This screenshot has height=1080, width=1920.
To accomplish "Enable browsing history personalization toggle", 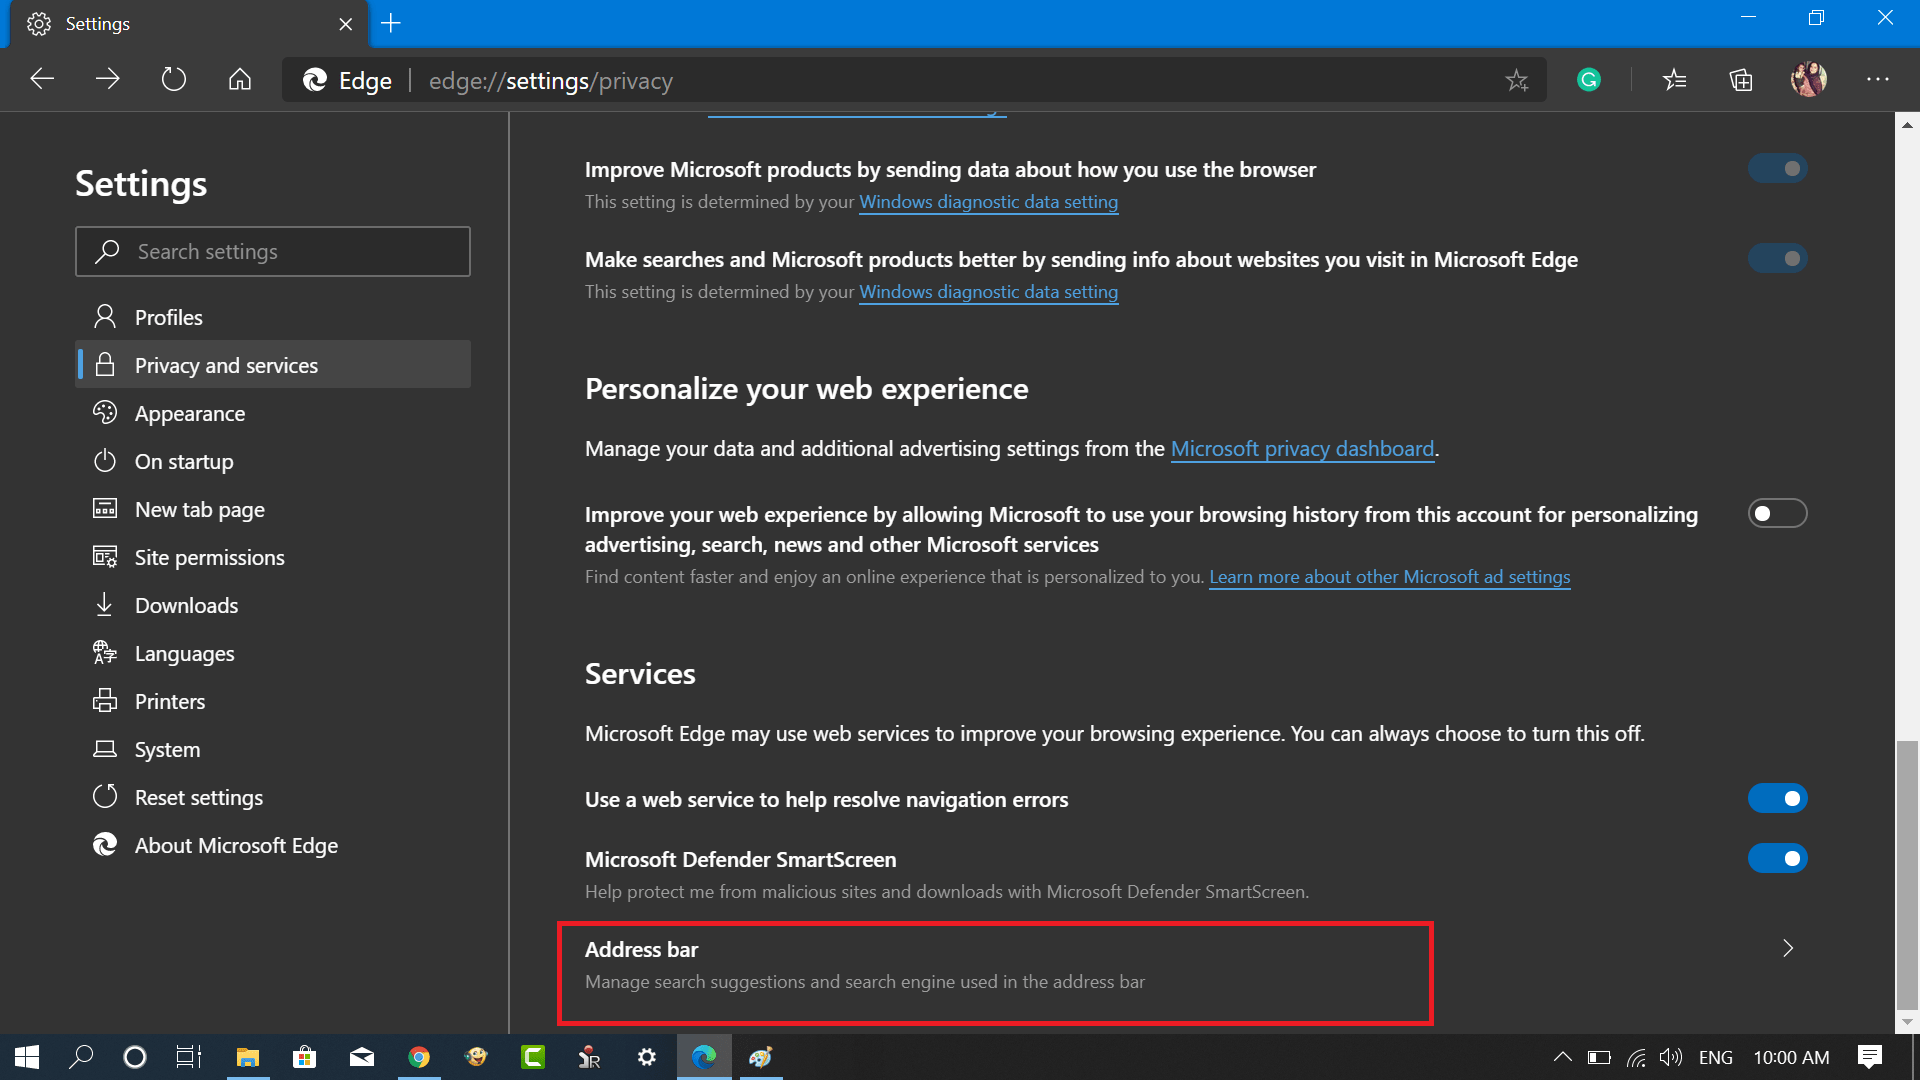I will 1777,513.
